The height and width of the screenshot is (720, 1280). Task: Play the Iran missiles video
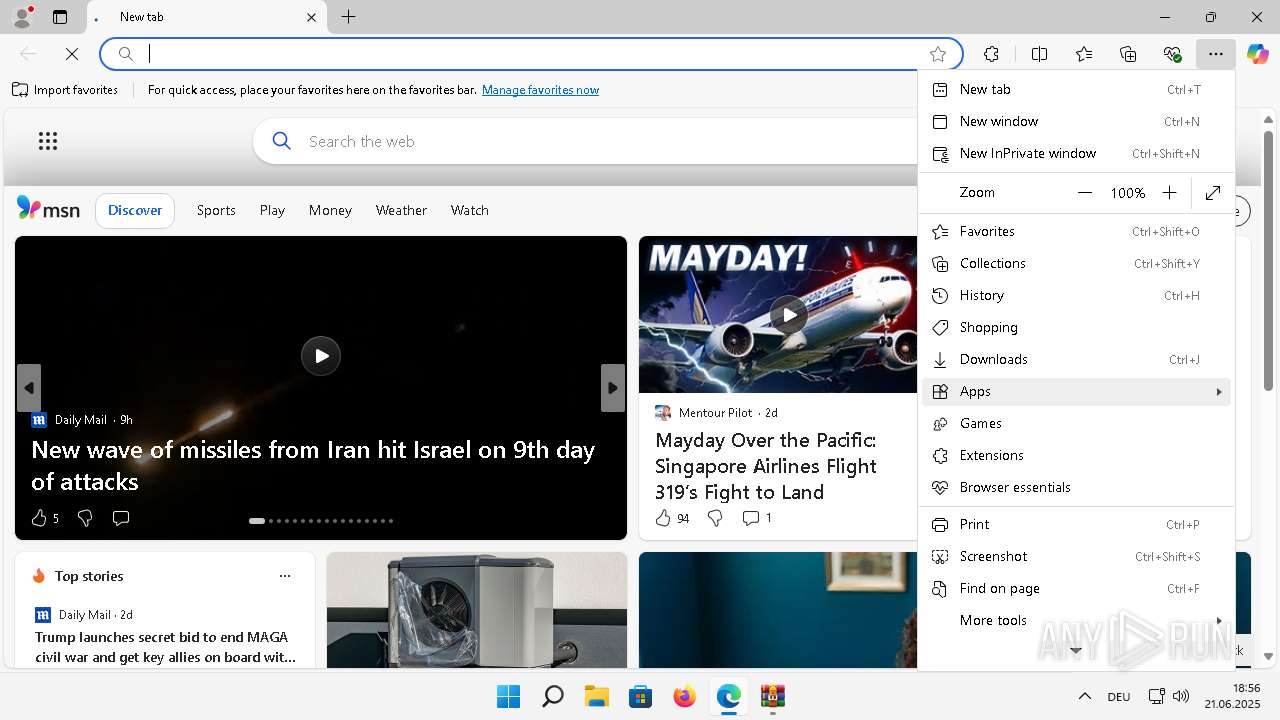coord(321,356)
